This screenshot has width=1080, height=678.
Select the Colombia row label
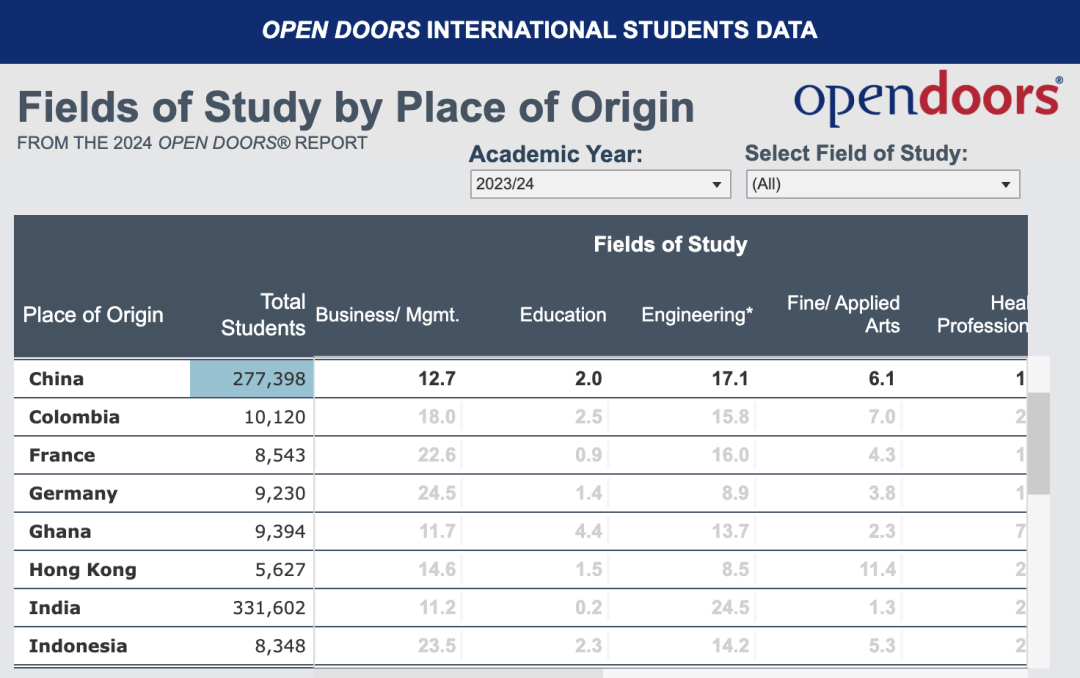(x=74, y=417)
